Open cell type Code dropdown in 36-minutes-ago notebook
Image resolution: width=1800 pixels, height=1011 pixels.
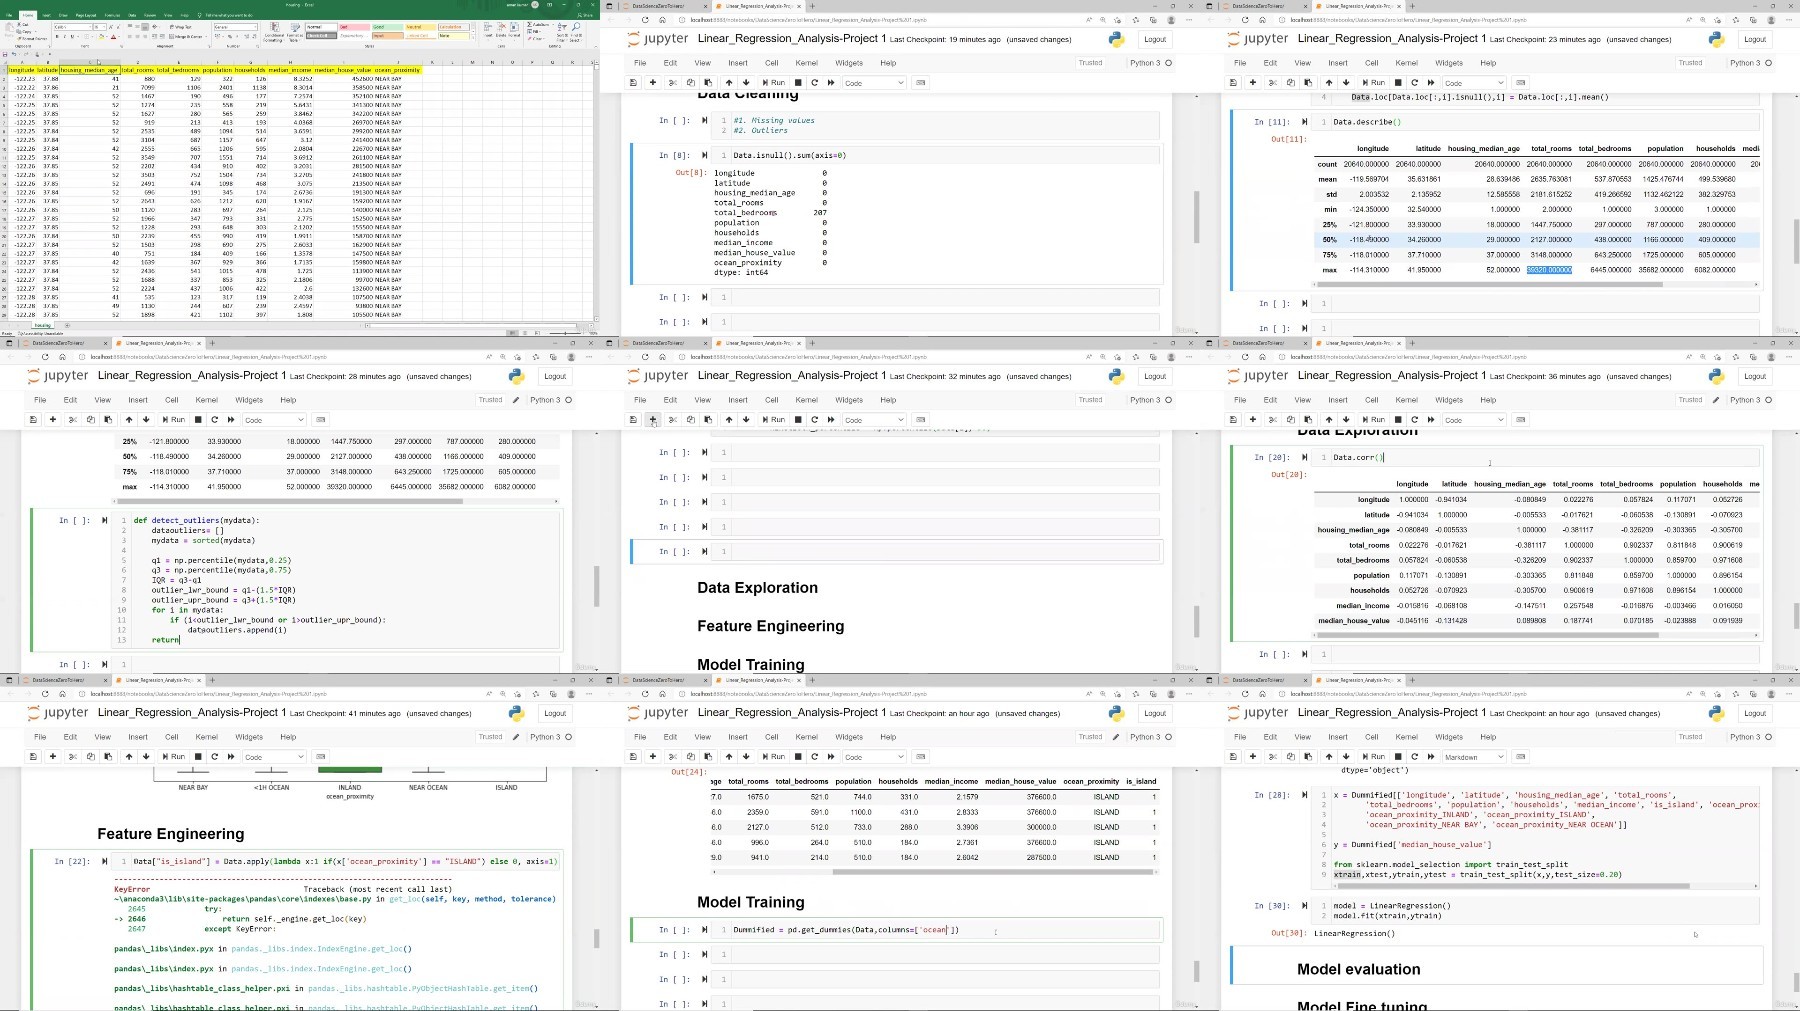tap(1475, 420)
